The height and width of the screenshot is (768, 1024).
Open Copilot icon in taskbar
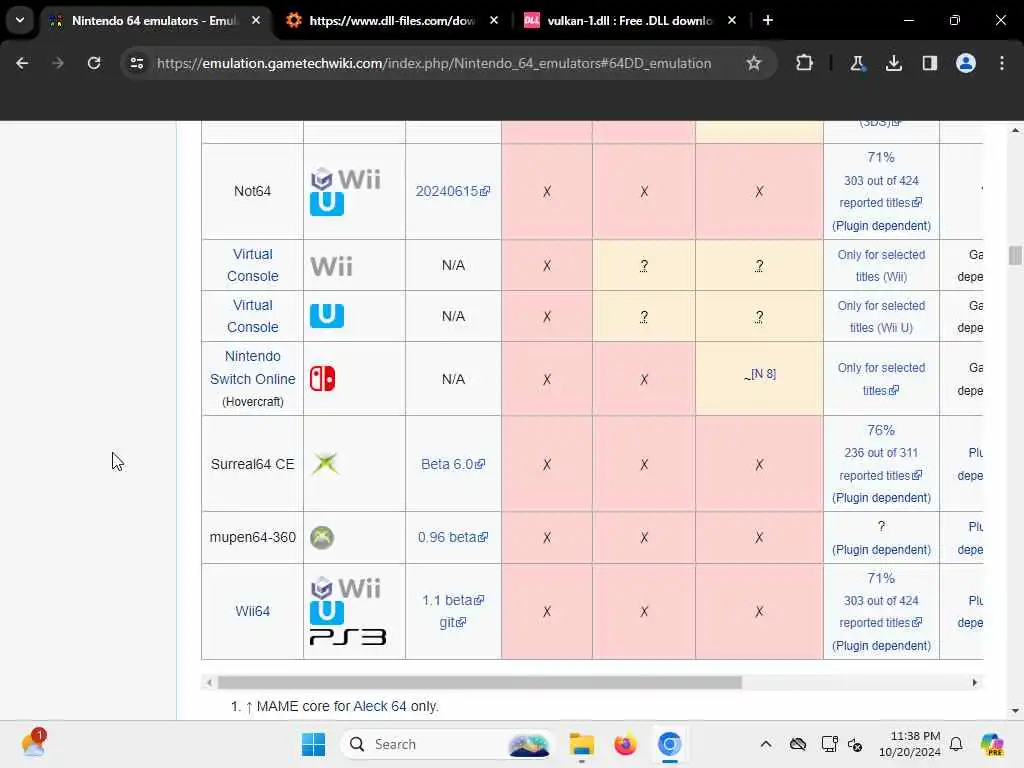(x=992, y=744)
